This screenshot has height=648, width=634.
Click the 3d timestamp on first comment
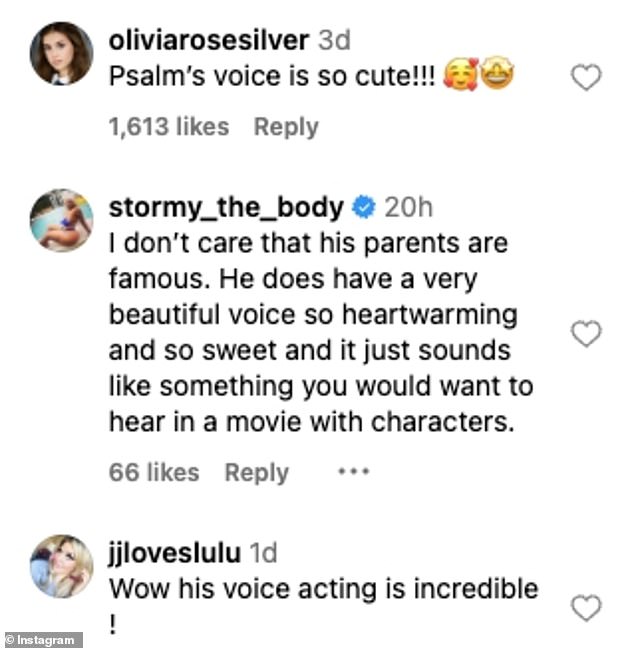click(332, 41)
